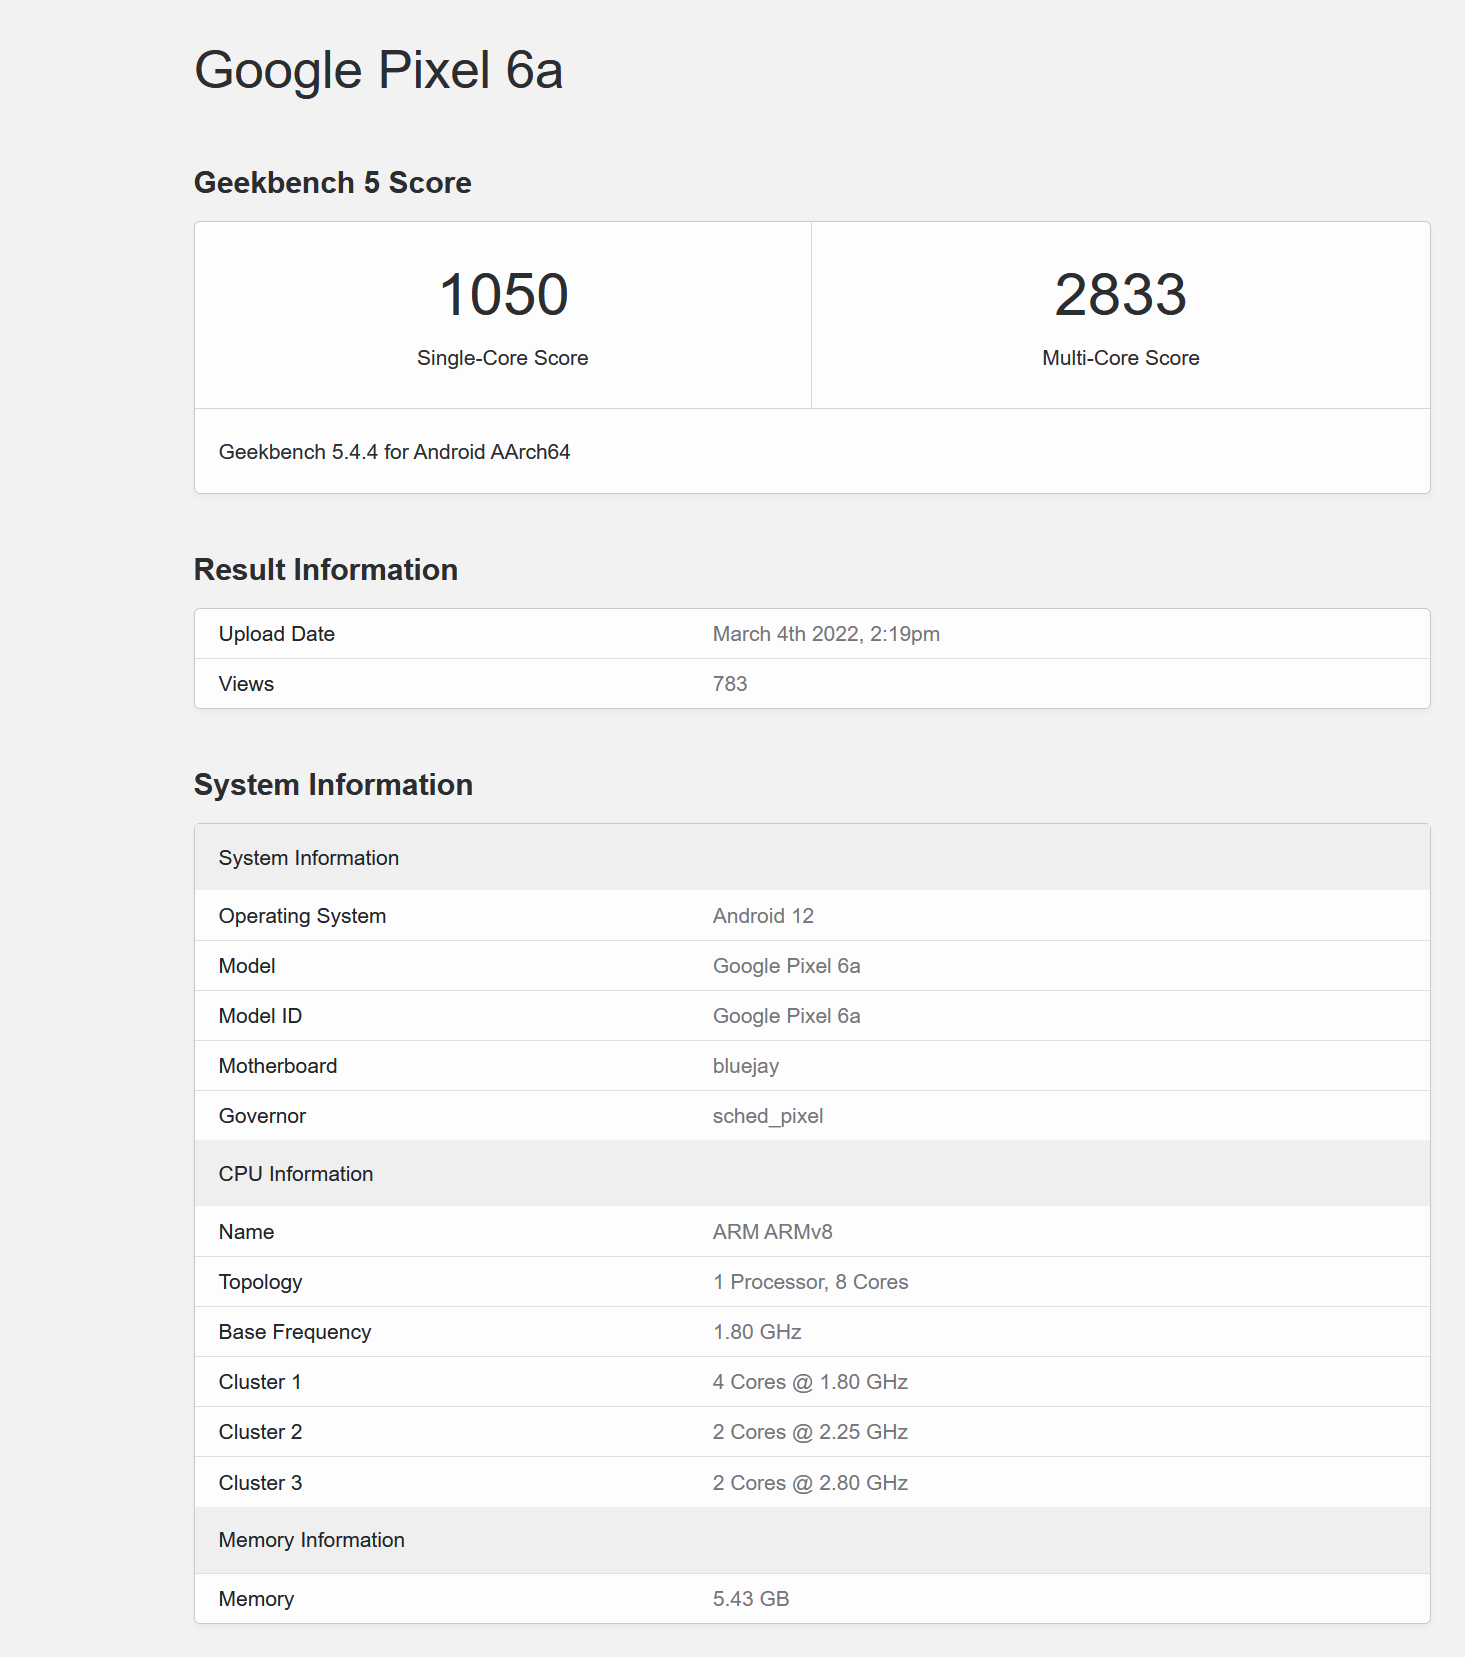
Task: Select the 5.43 GB memory value
Action: [x=751, y=1599]
